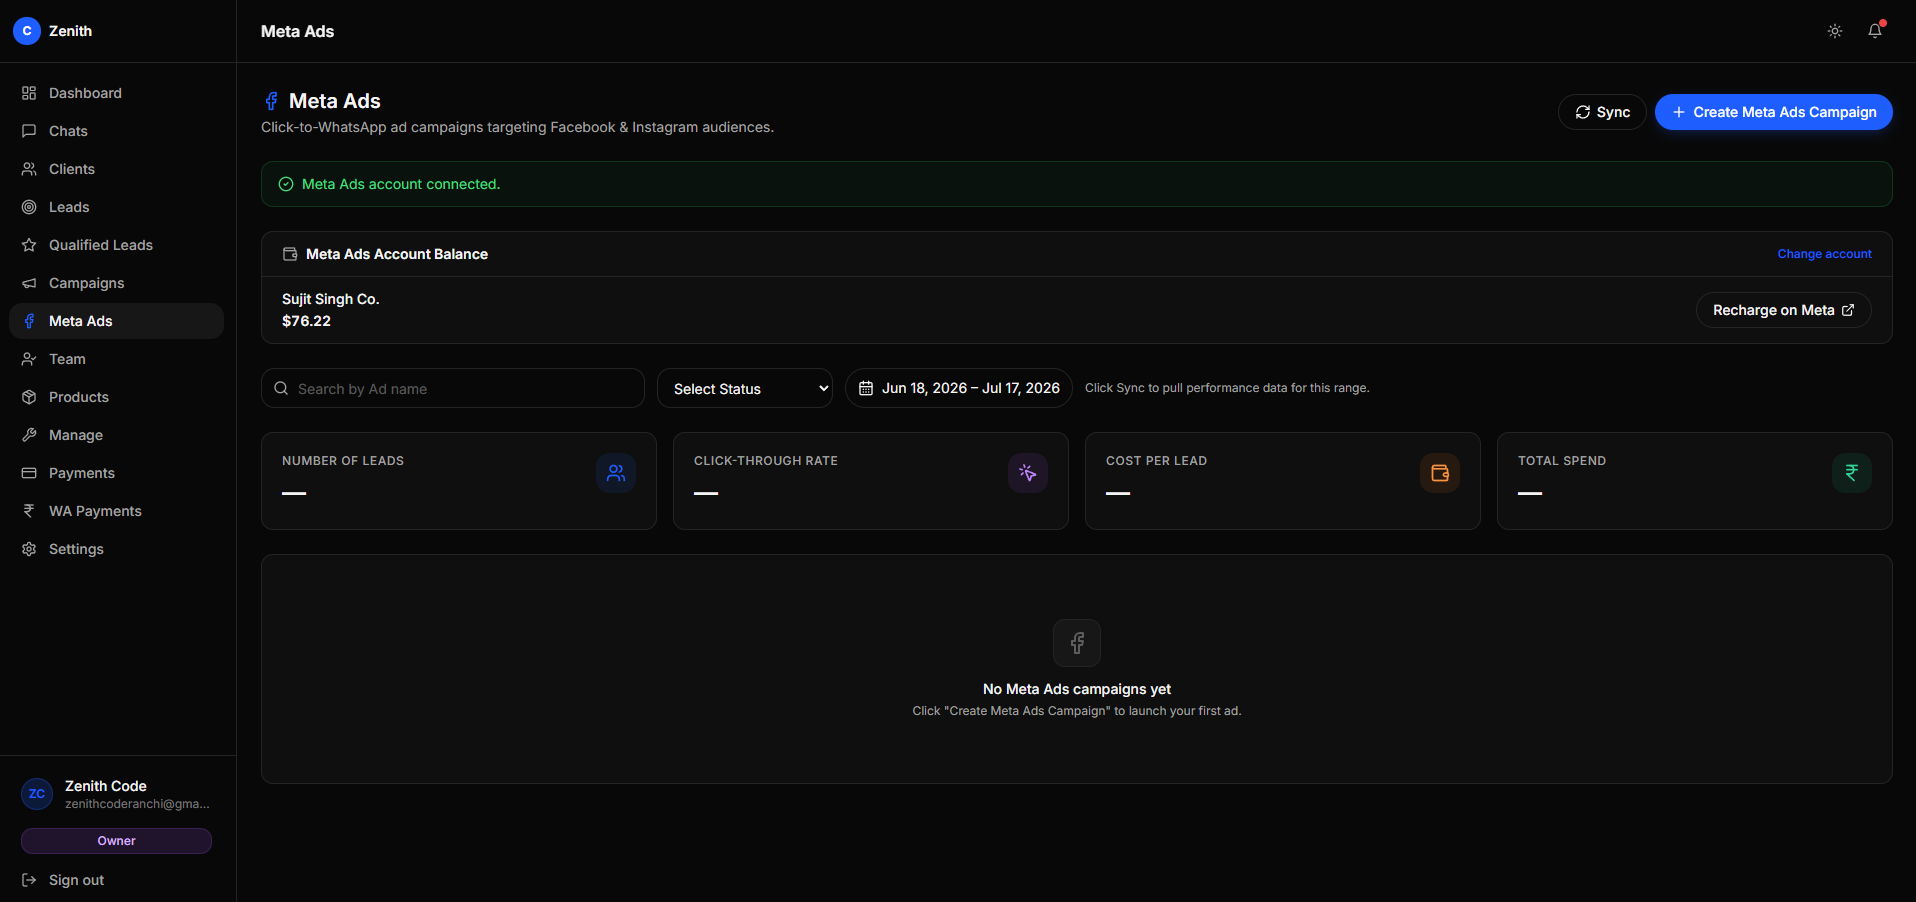The width and height of the screenshot is (1916, 902).
Task: Click the zenithcoderanchi email address text
Action: [x=137, y=804]
